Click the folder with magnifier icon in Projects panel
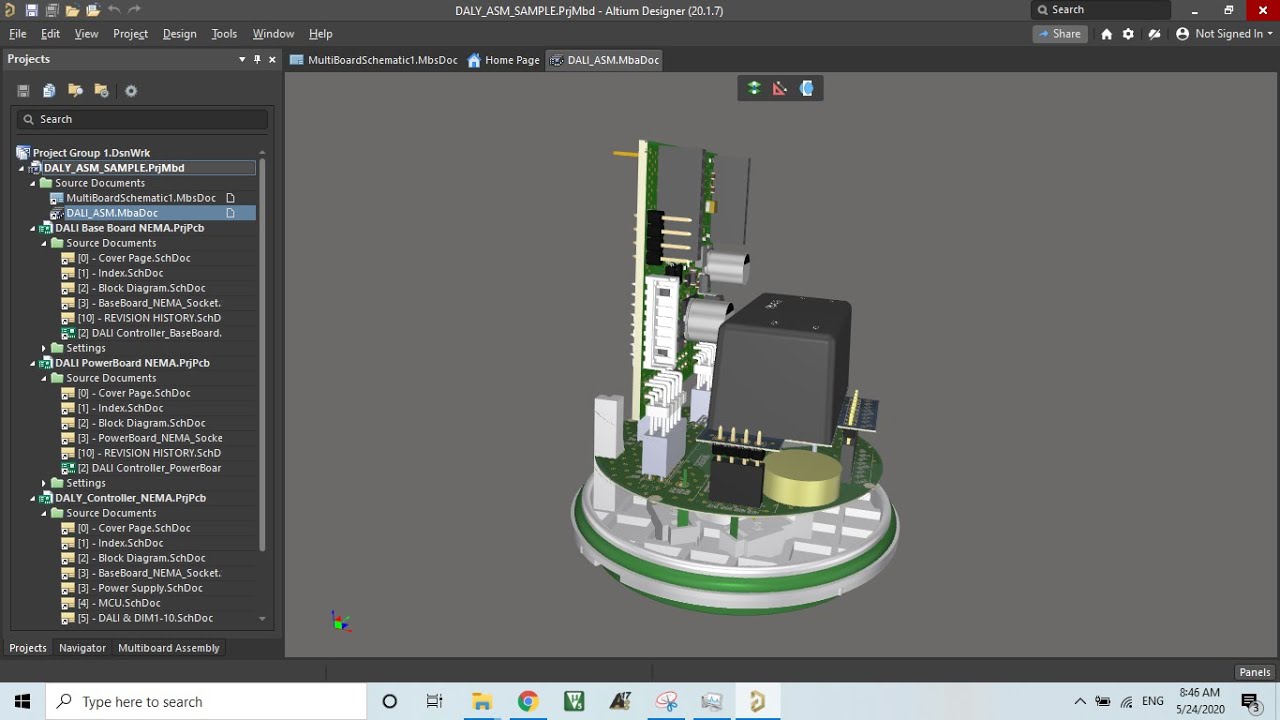The image size is (1280, 720). tap(75, 90)
